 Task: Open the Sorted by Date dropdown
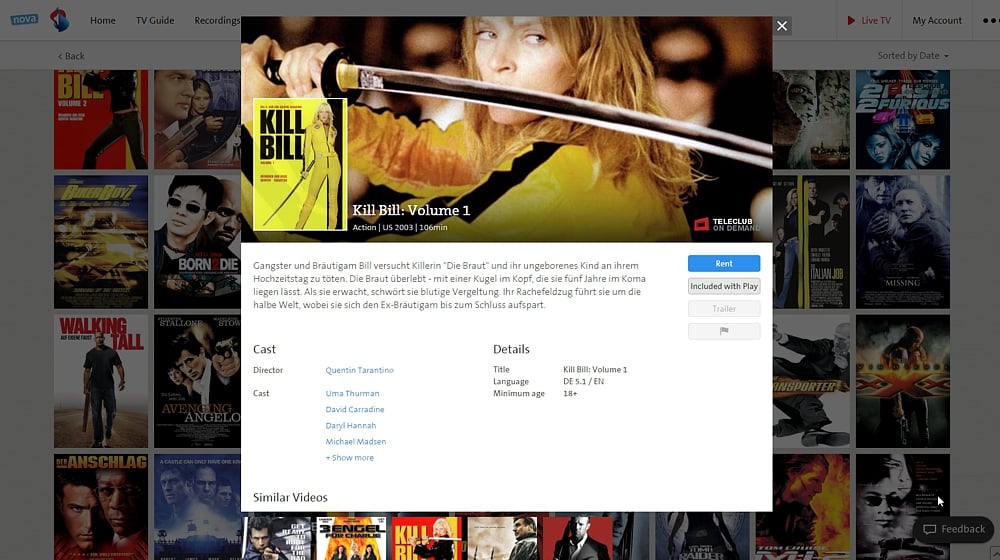(x=913, y=55)
